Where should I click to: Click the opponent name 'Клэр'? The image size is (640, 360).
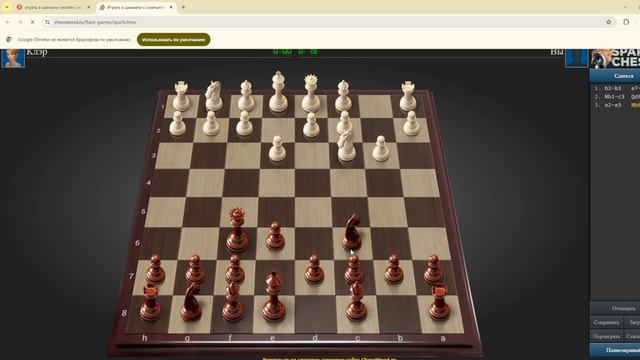[x=37, y=52]
